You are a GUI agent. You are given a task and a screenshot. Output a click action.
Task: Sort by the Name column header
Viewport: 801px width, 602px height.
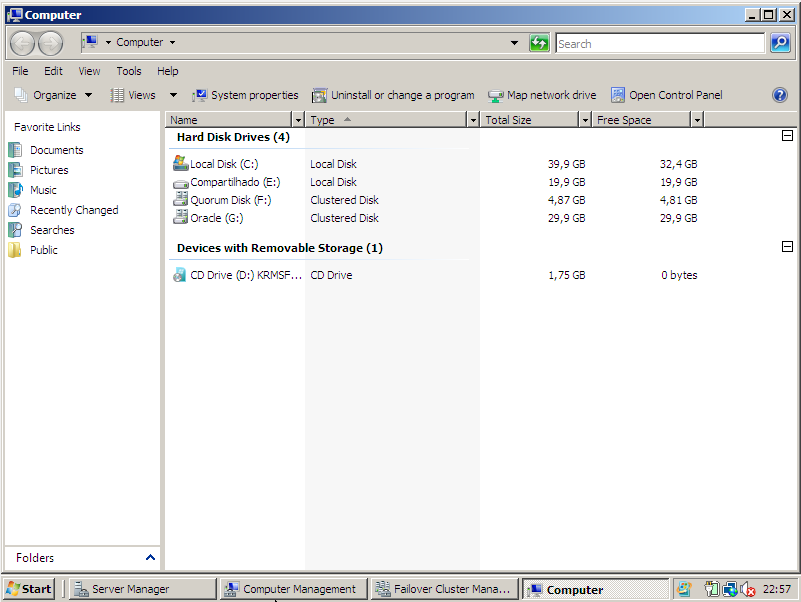229,120
